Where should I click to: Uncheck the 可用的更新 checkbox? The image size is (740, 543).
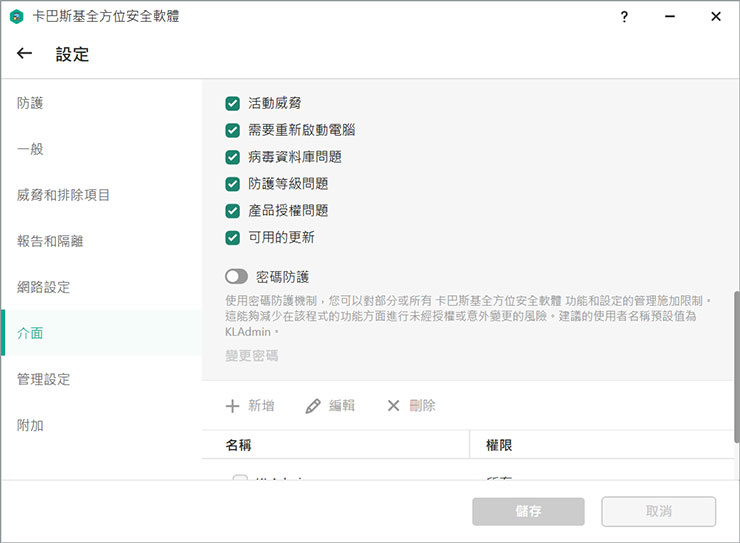pos(233,238)
